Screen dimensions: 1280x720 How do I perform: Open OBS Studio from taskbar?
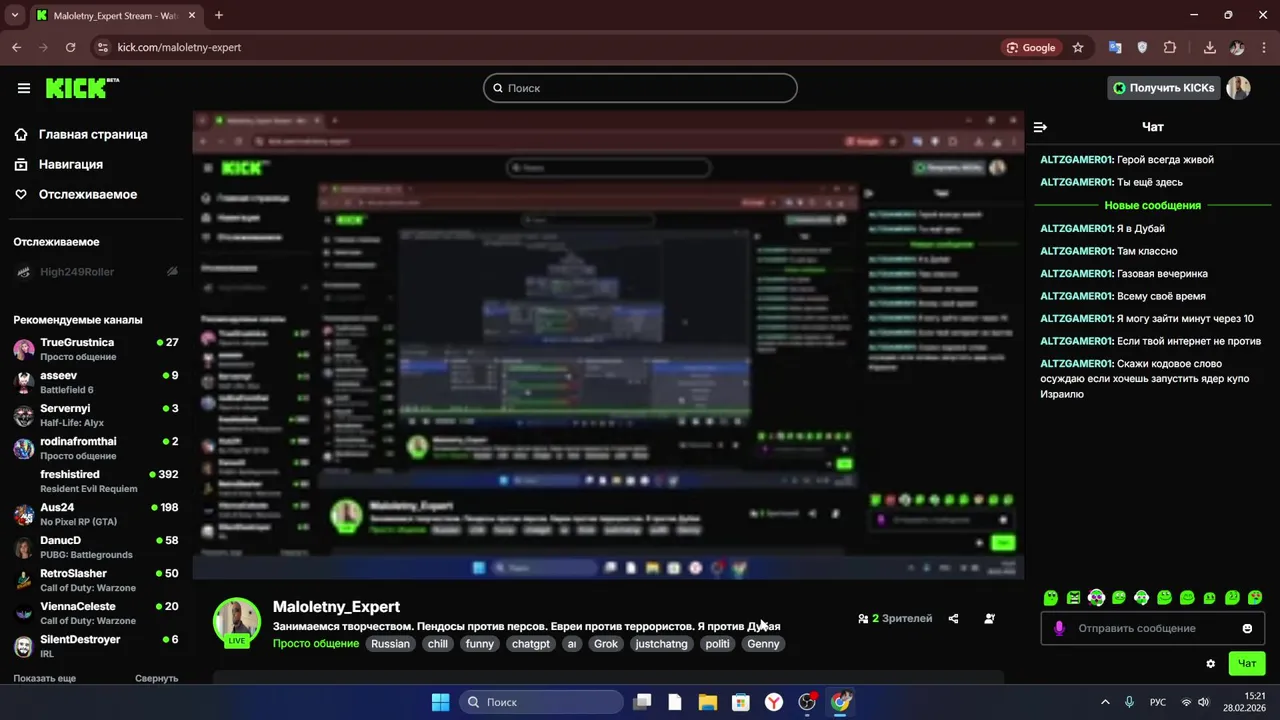pos(807,702)
